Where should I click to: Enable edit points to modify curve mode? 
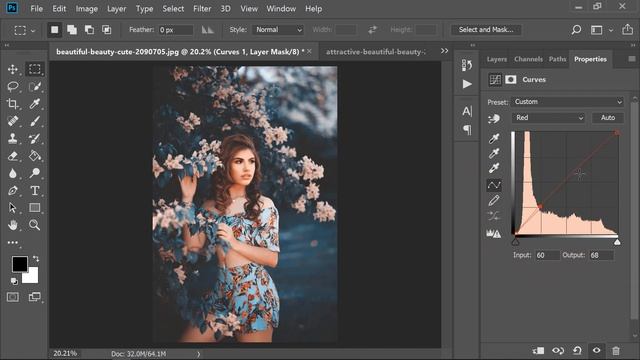pos(494,185)
